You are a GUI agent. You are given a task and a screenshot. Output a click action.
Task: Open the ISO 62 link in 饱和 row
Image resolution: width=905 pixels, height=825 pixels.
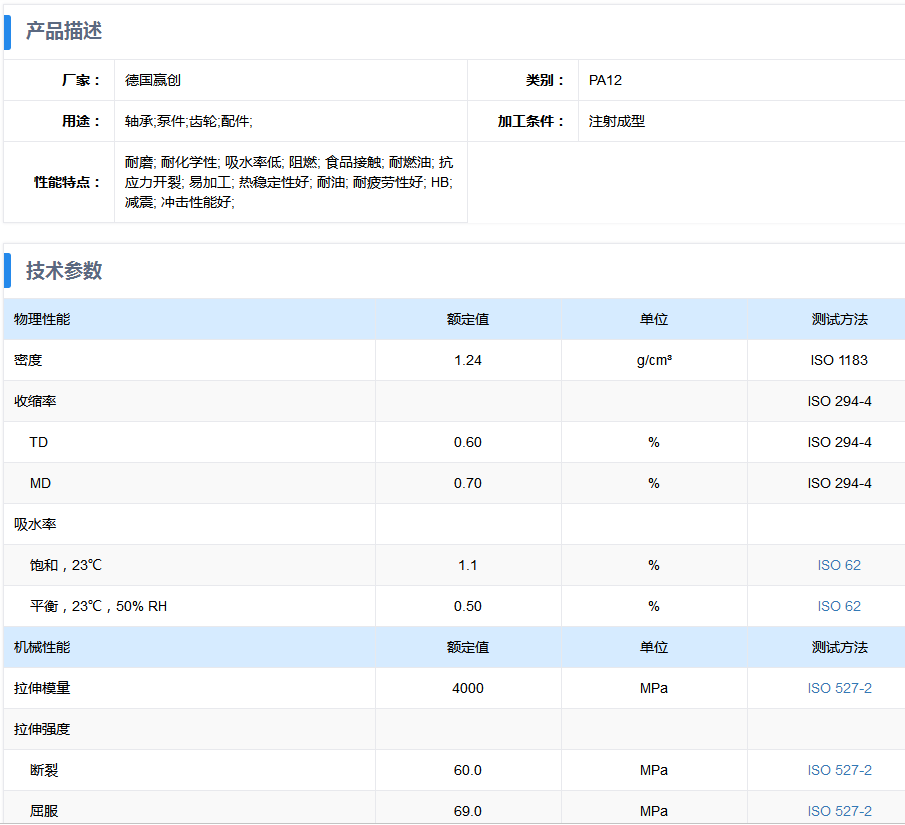coord(838,565)
